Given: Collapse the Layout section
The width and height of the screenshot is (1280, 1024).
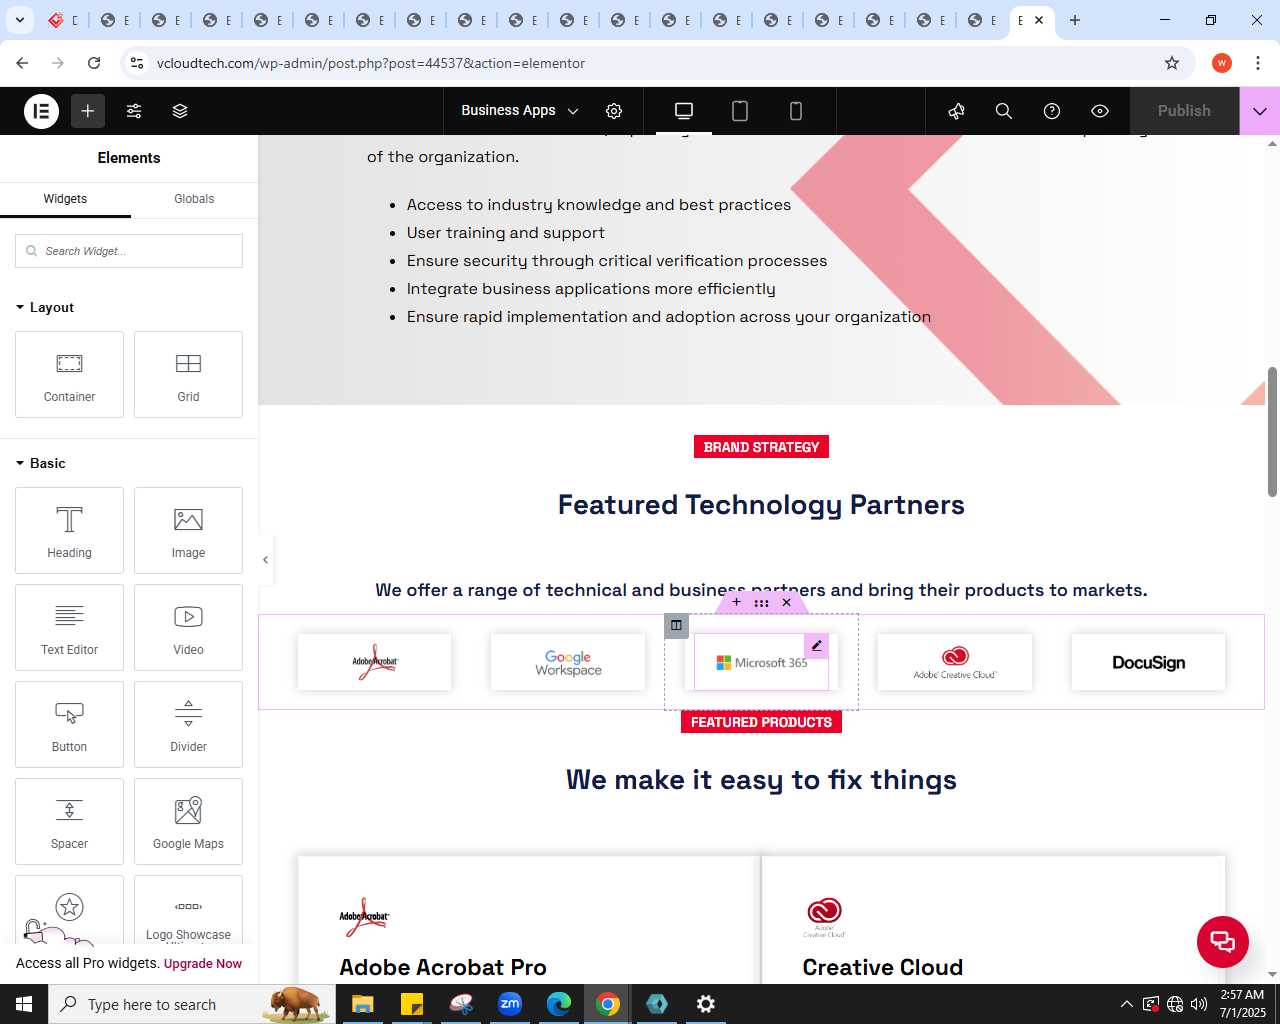Looking at the screenshot, I should (x=45, y=307).
